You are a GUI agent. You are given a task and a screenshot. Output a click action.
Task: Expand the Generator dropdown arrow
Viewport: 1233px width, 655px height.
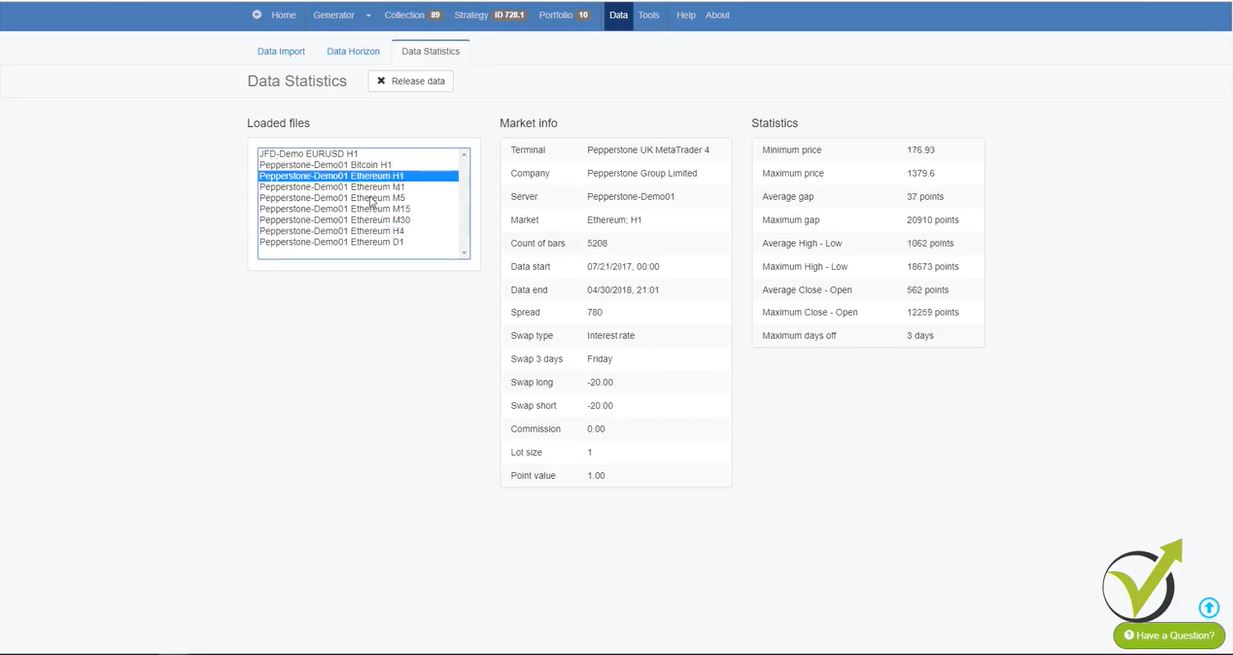[x=368, y=16]
